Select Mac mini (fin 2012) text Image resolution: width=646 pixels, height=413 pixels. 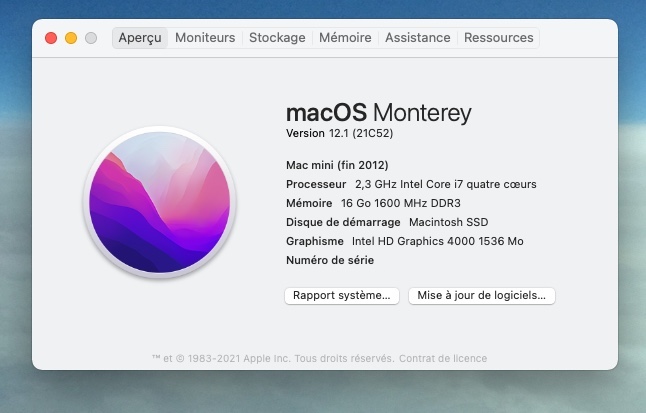[337, 165]
